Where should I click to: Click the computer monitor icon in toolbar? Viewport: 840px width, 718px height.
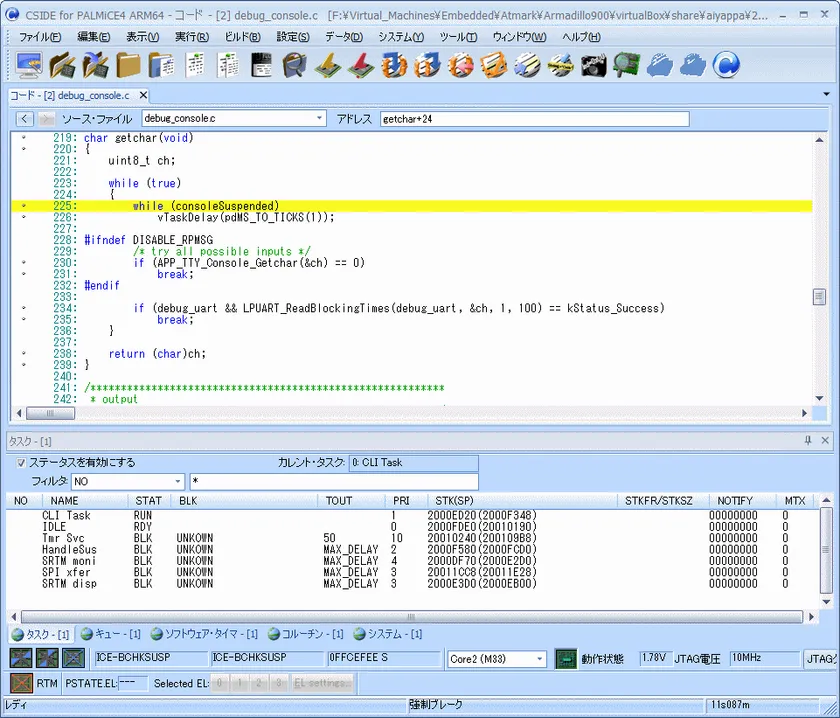point(29,65)
